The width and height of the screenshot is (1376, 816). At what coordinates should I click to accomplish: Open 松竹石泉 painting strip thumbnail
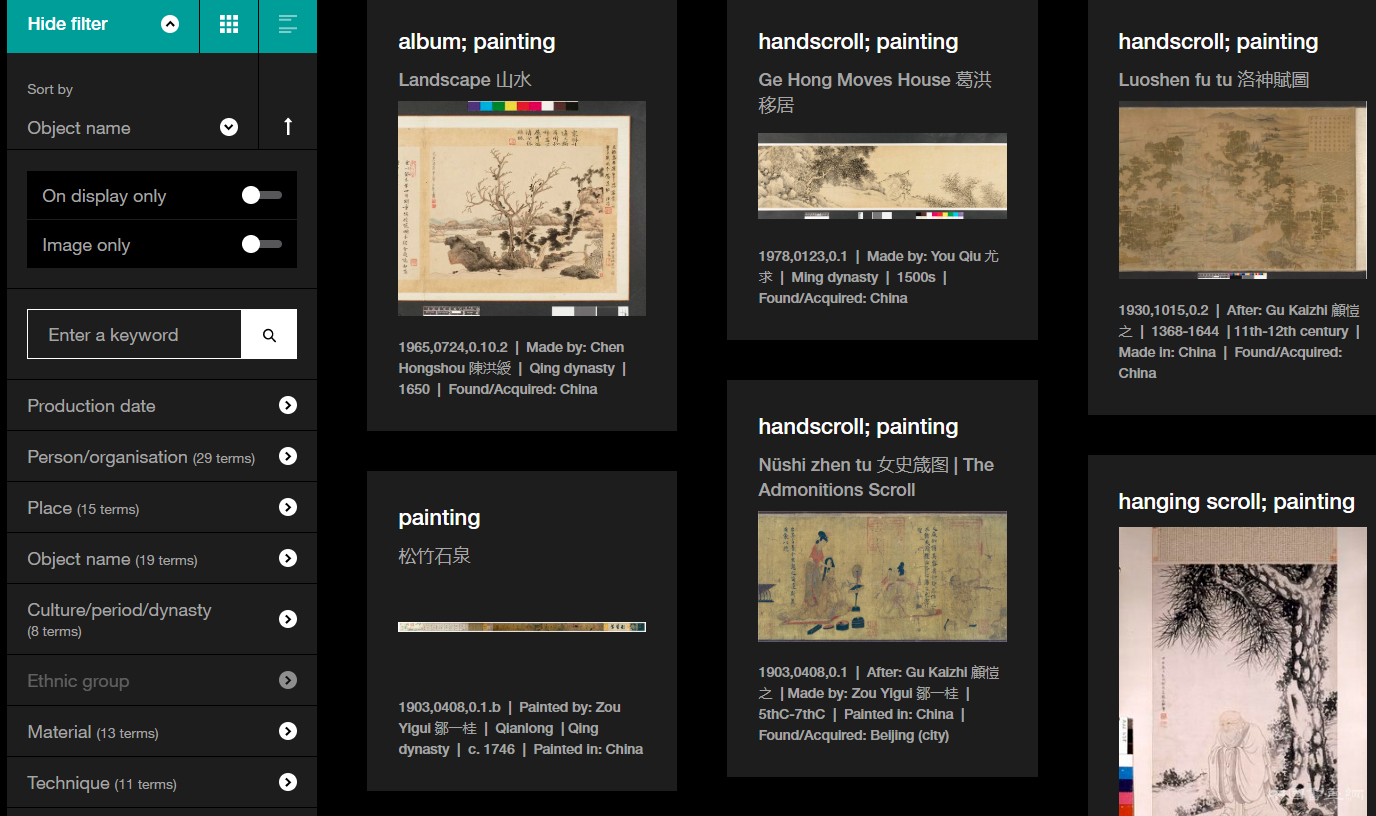(522, 627)
